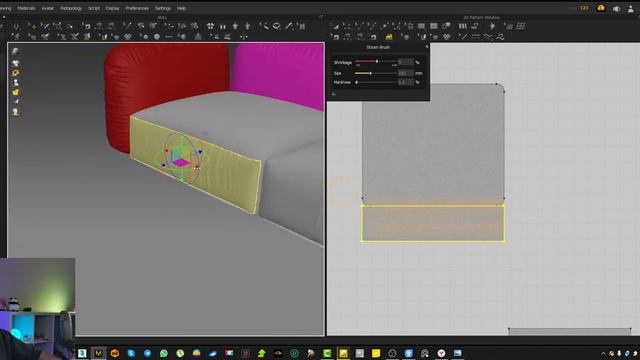Image resolution: width=640 pixels, height=360 pixels.
Task: Open the yellow sticky notes app in taskbar
Action: tap(376, 353)
